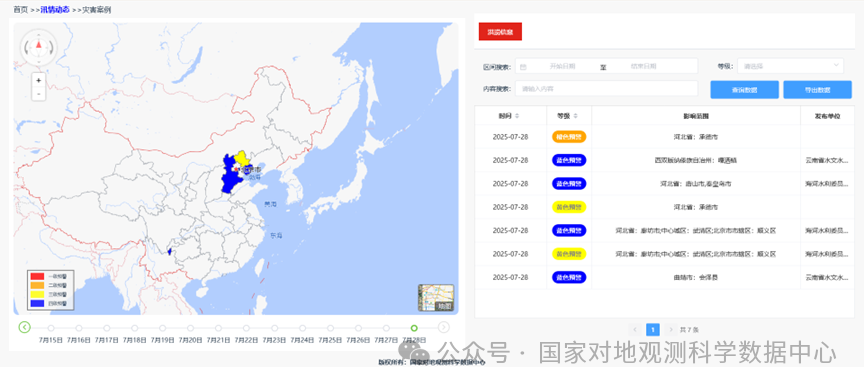
Task: Select the 7月20日 timeline point
Action: pyautogui.click(x=191, y=328)
